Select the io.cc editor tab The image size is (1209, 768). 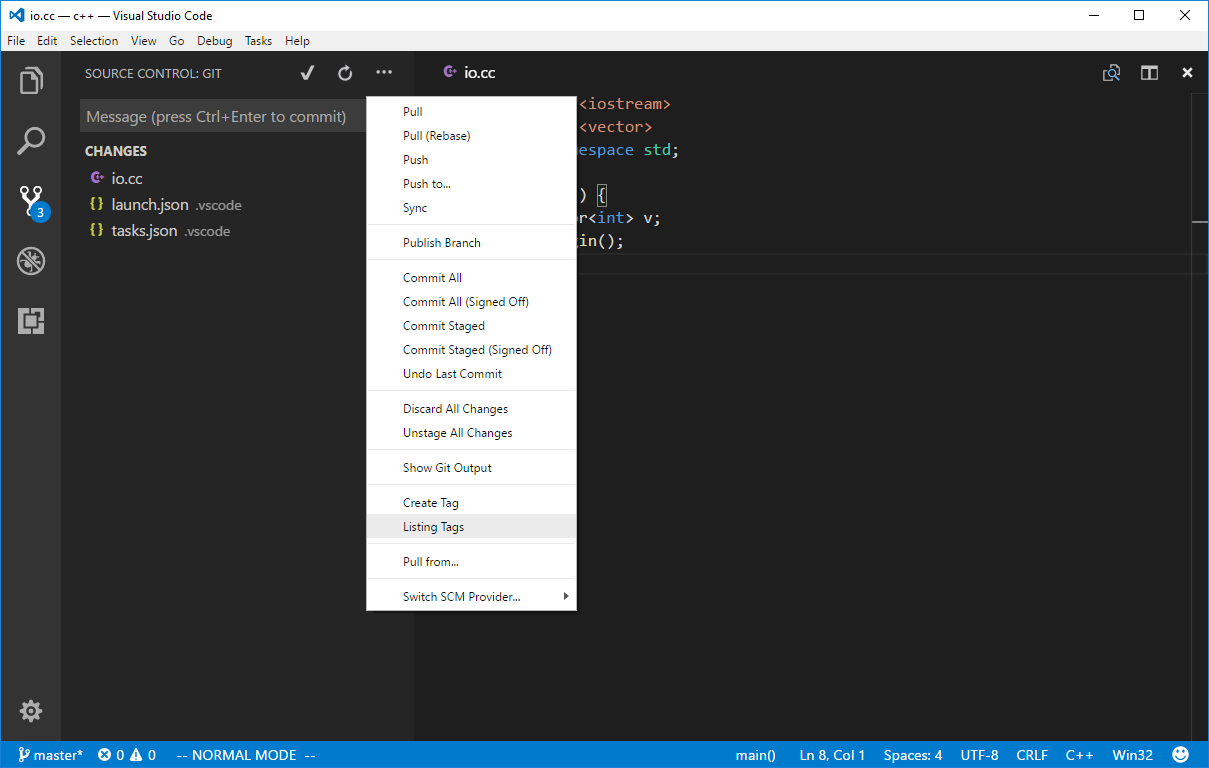click(x=469, y=73)
